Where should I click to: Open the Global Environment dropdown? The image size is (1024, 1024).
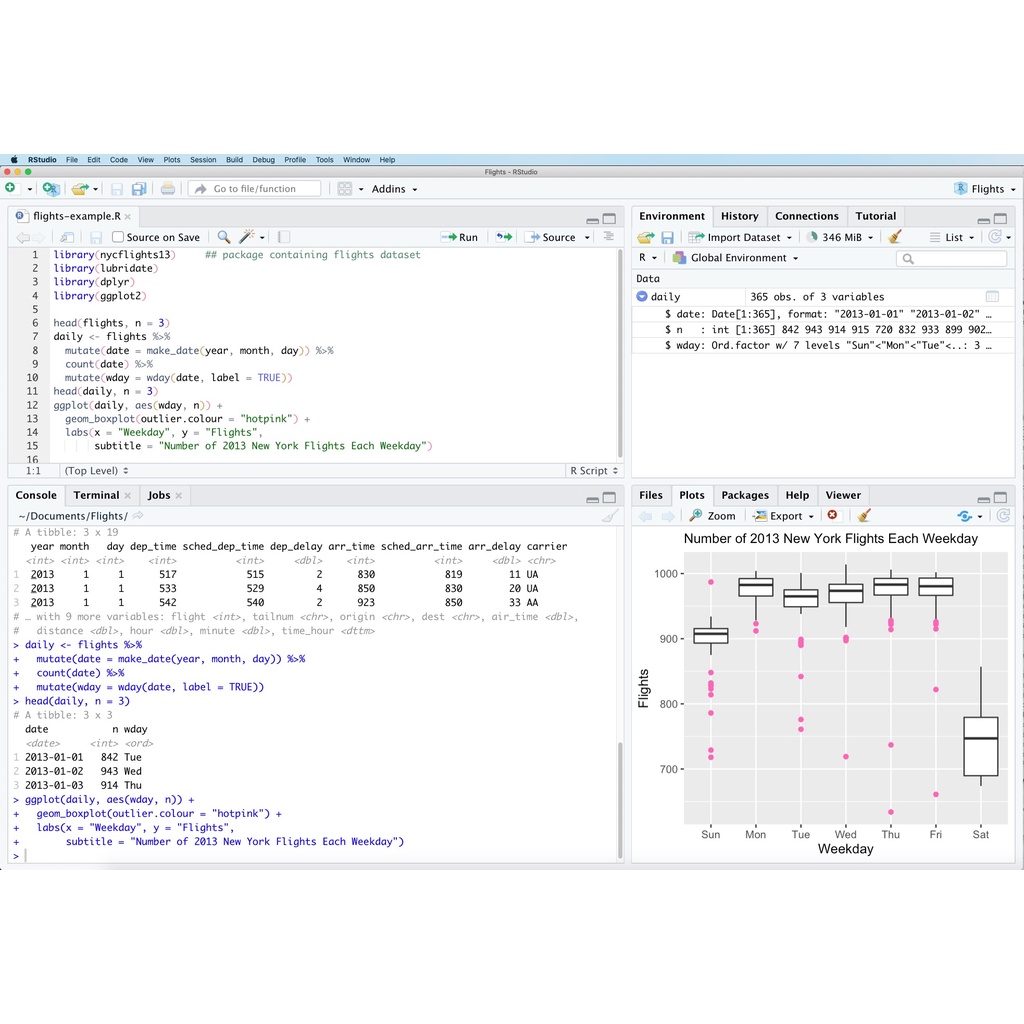[736, 258]
